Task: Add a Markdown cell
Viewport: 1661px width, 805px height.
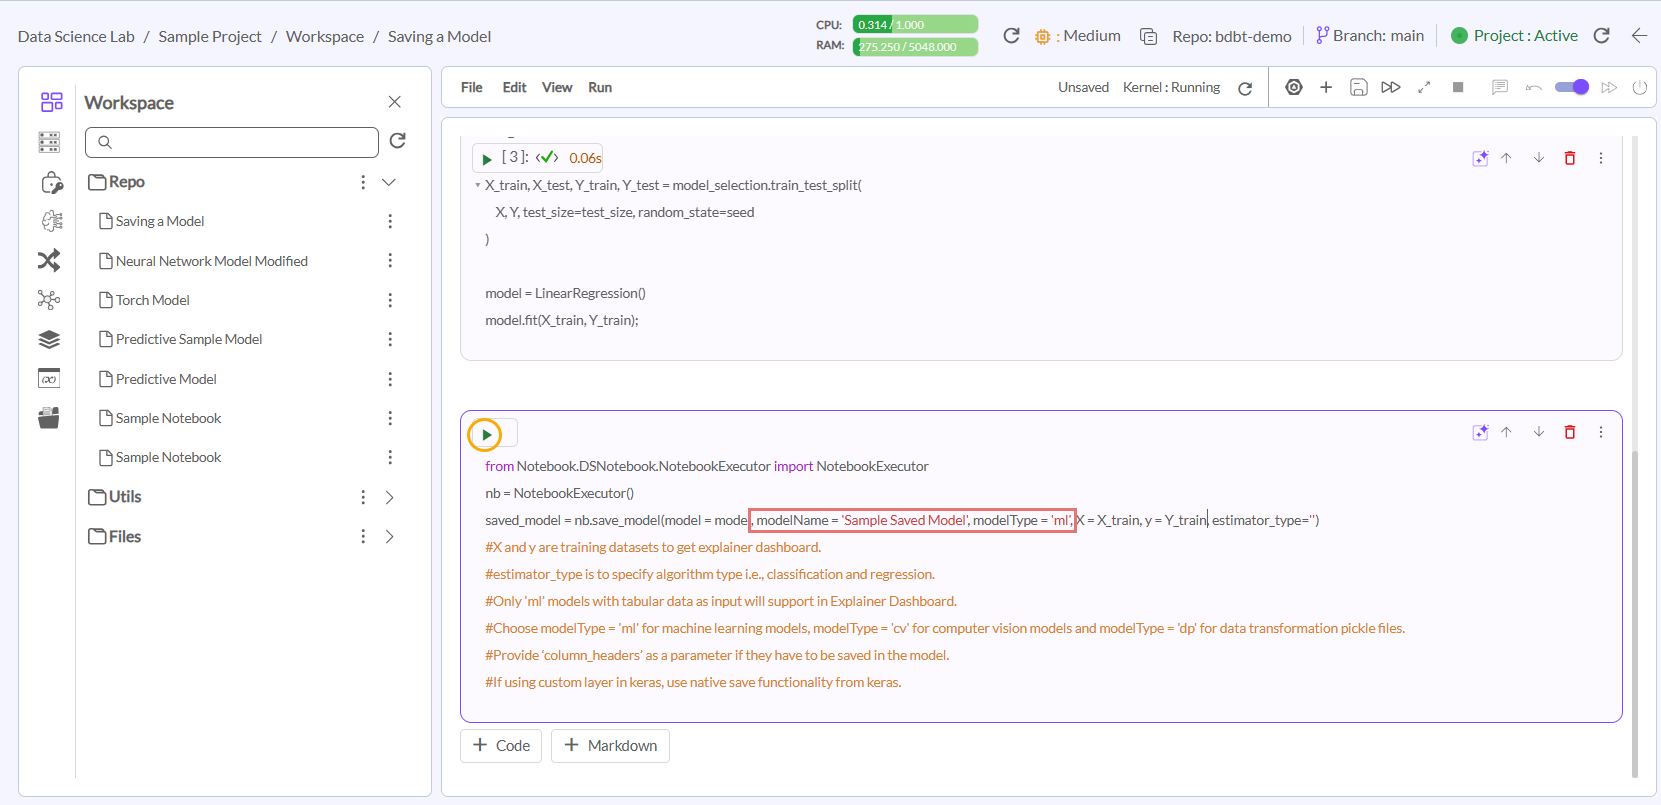Action: tap(610, 746)
